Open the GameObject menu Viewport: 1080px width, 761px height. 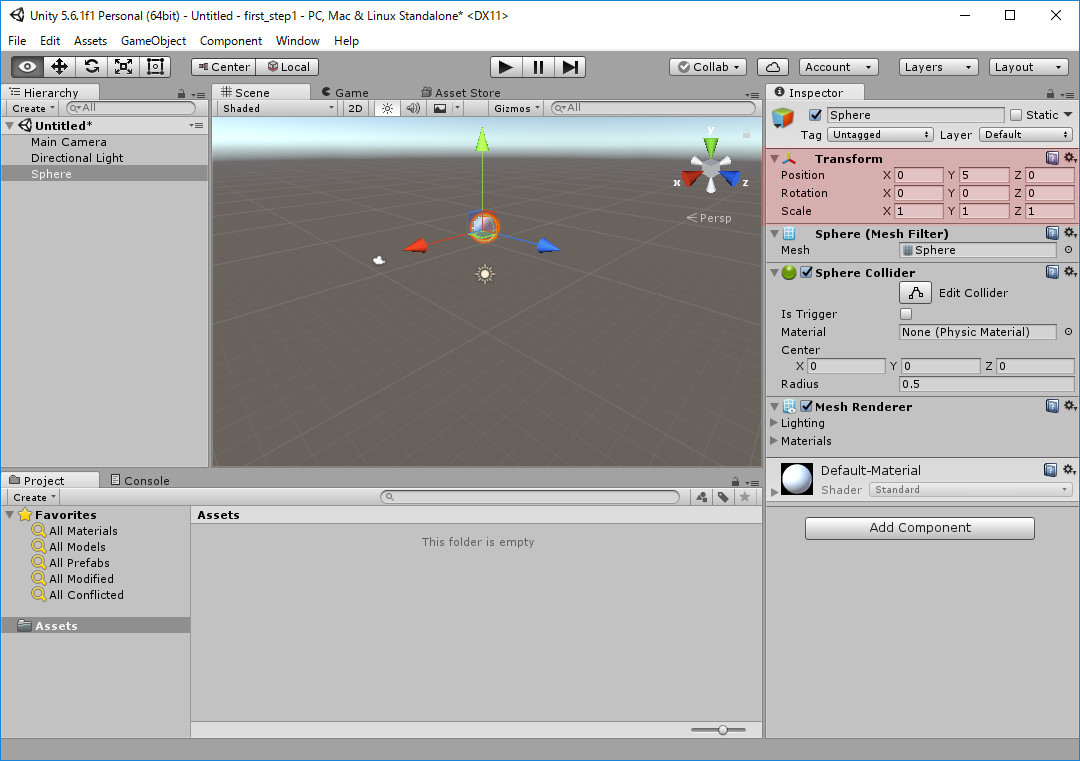point(153,41)
